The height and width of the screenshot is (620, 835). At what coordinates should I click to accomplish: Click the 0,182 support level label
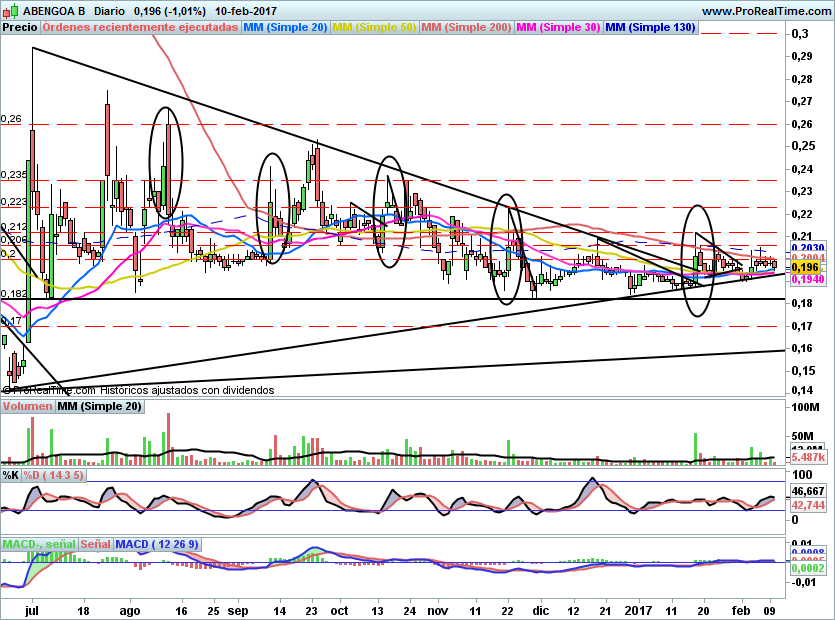(x=14, y=293)
